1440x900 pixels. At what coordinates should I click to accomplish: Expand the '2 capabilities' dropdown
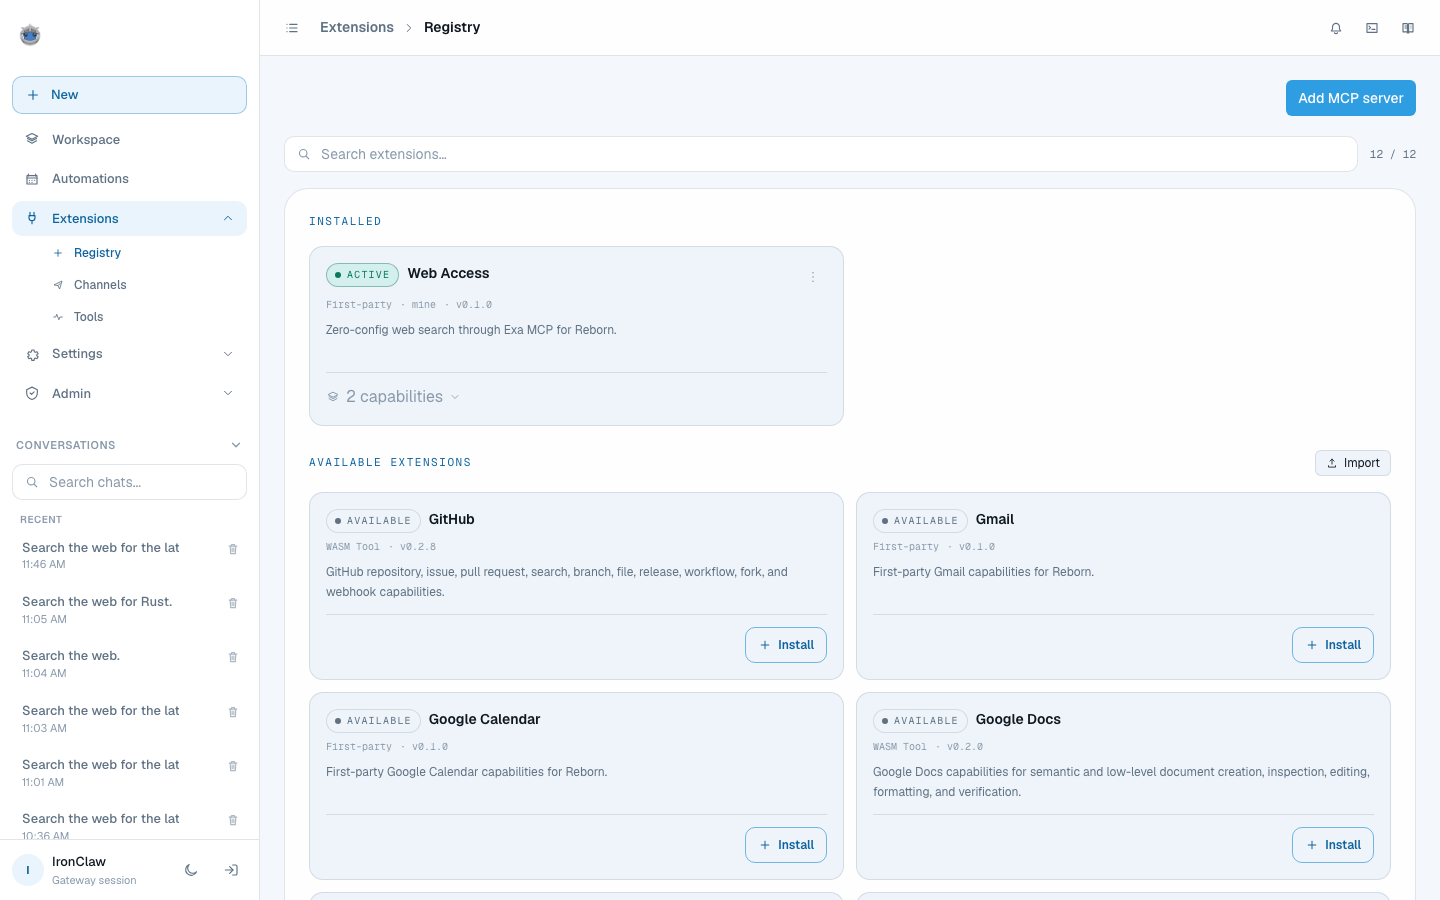[x=394, y=397]
